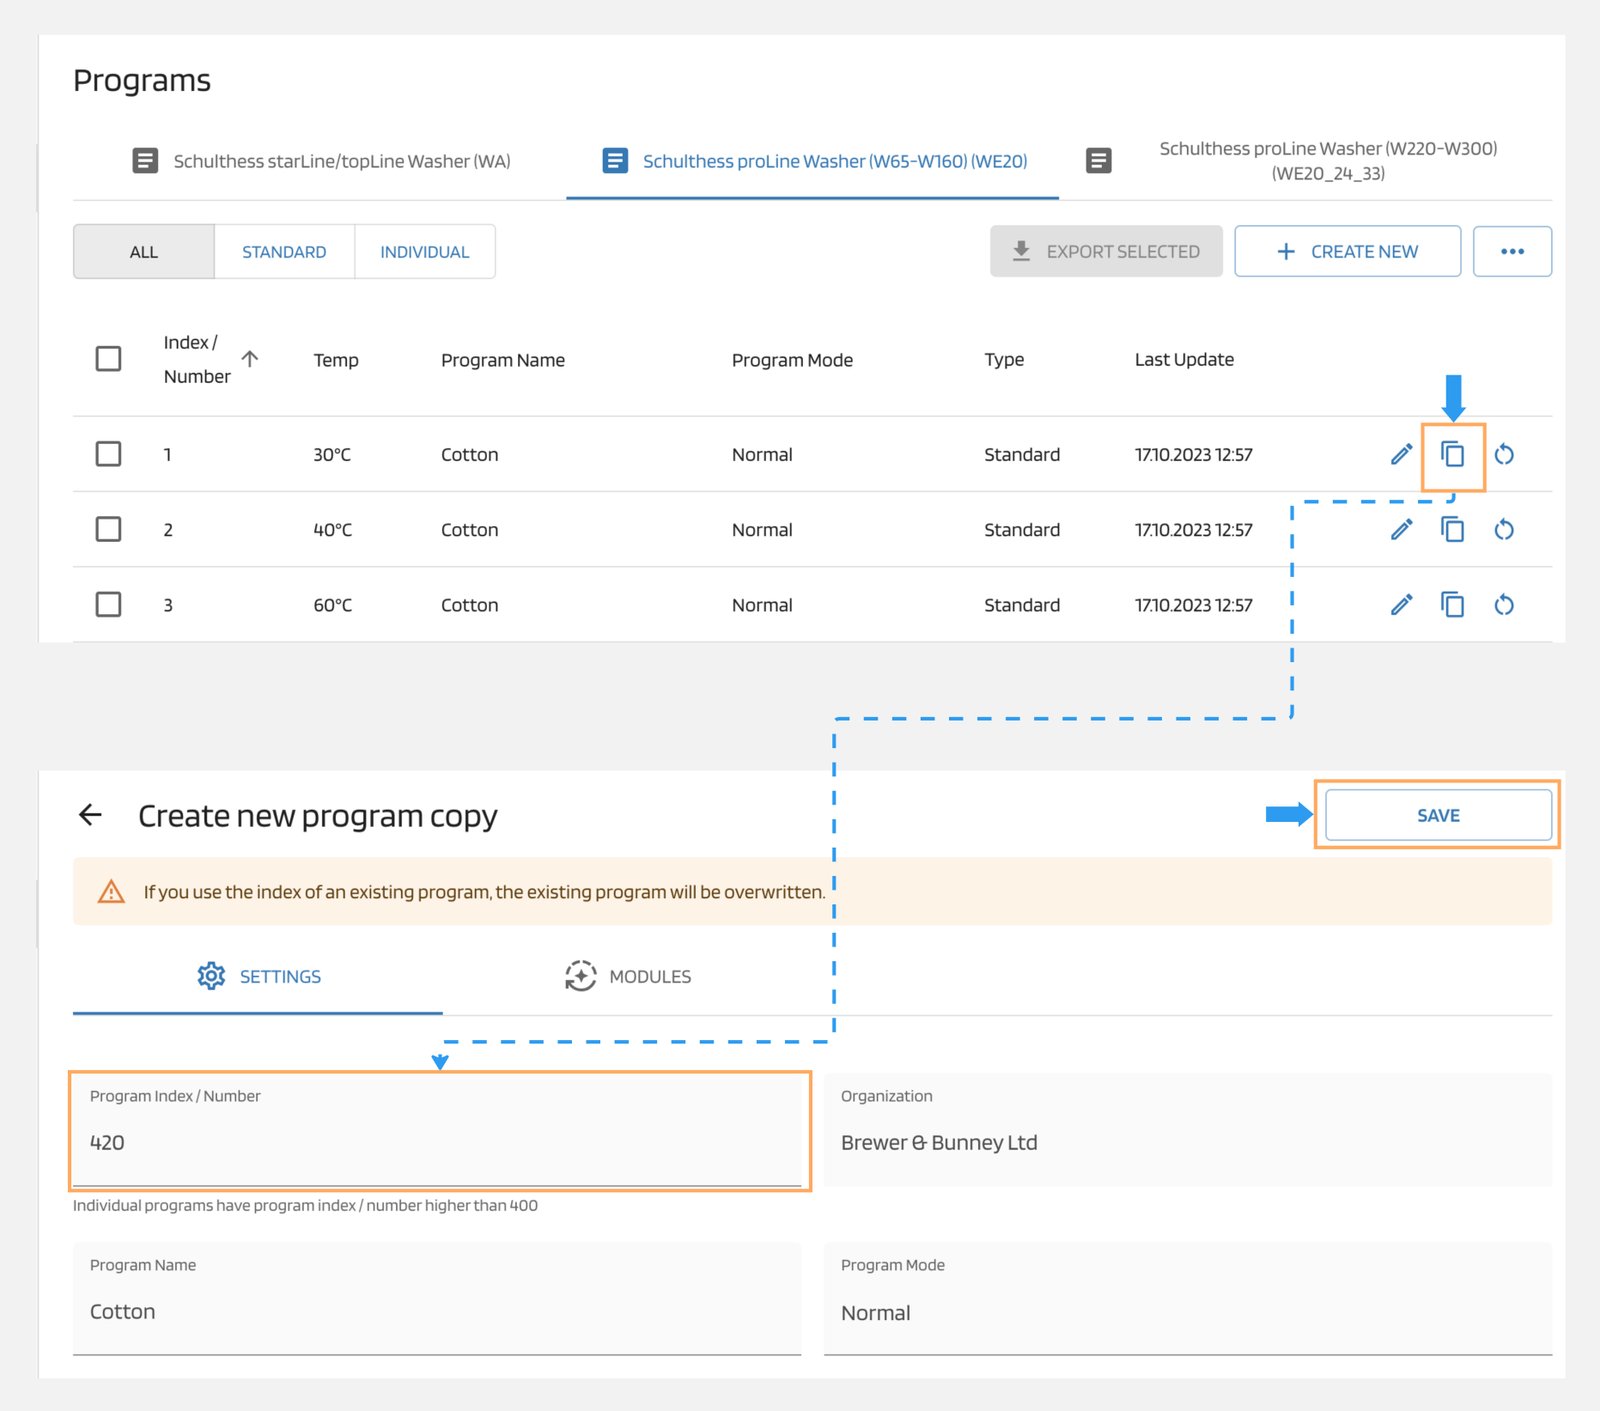Image resolution: width=1600 pixels, height=1411 pixels.
Task: Edit the 40°C Cotton program
Action: point(1401,530)
